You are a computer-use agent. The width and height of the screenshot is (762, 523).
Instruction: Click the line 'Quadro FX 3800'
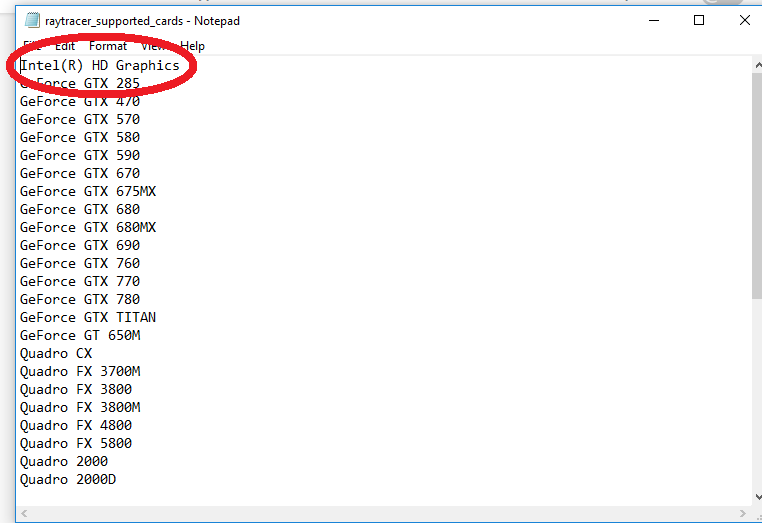pyautogui.click(x=76, y=389)
